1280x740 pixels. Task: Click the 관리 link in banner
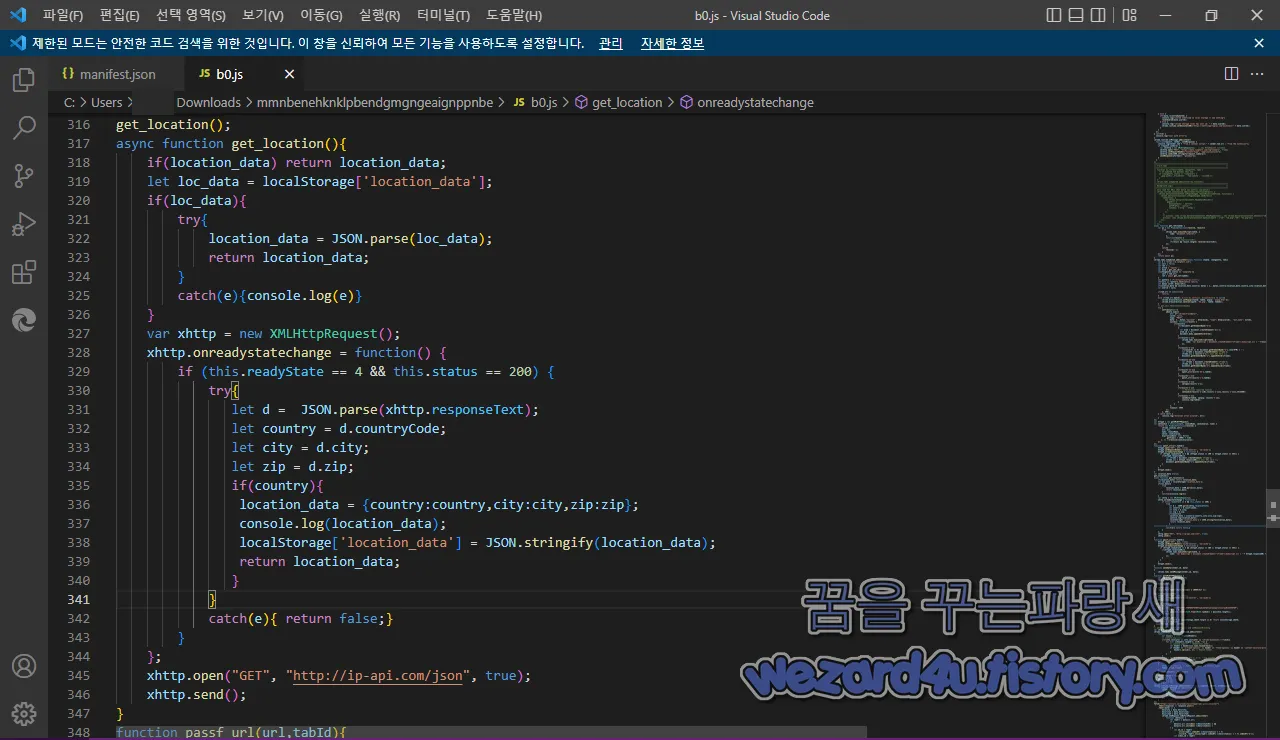(x=610, y=43)
